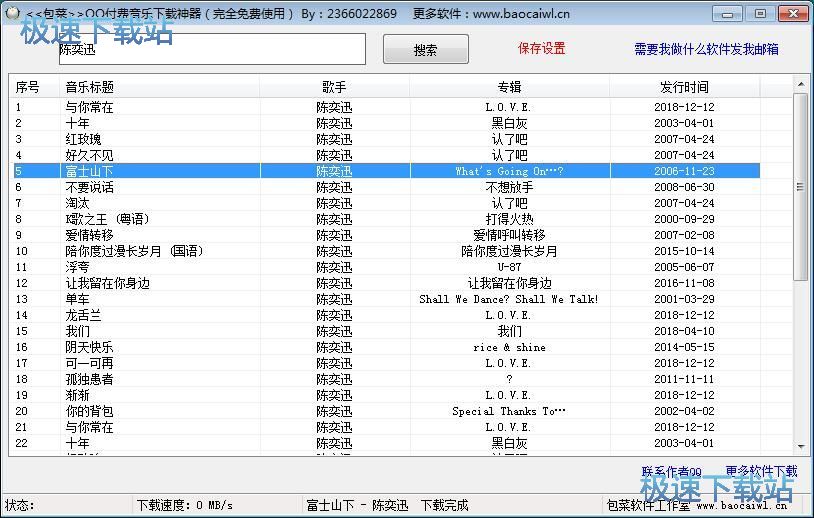This screenshot has width=814, height=518.
Task: Select row 22 song 十年
Action: click(77, 443)
